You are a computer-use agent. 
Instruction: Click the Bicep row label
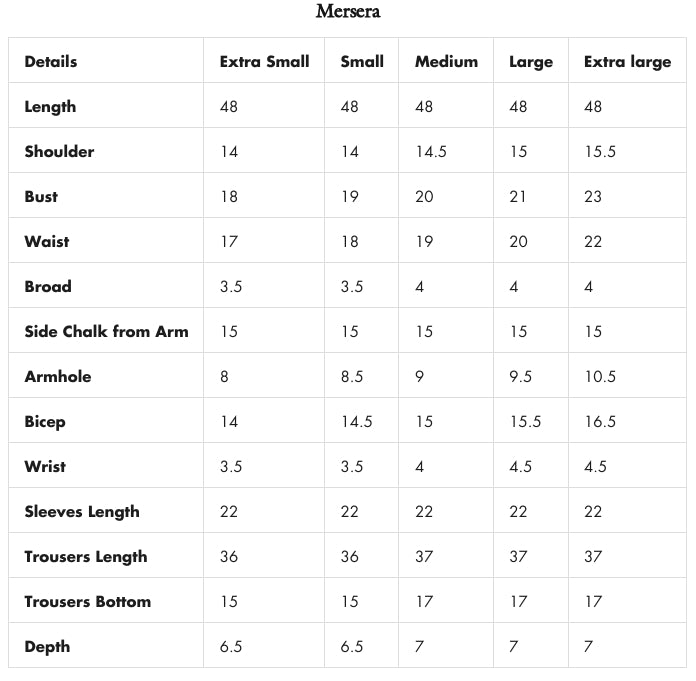tap(45, 422)
